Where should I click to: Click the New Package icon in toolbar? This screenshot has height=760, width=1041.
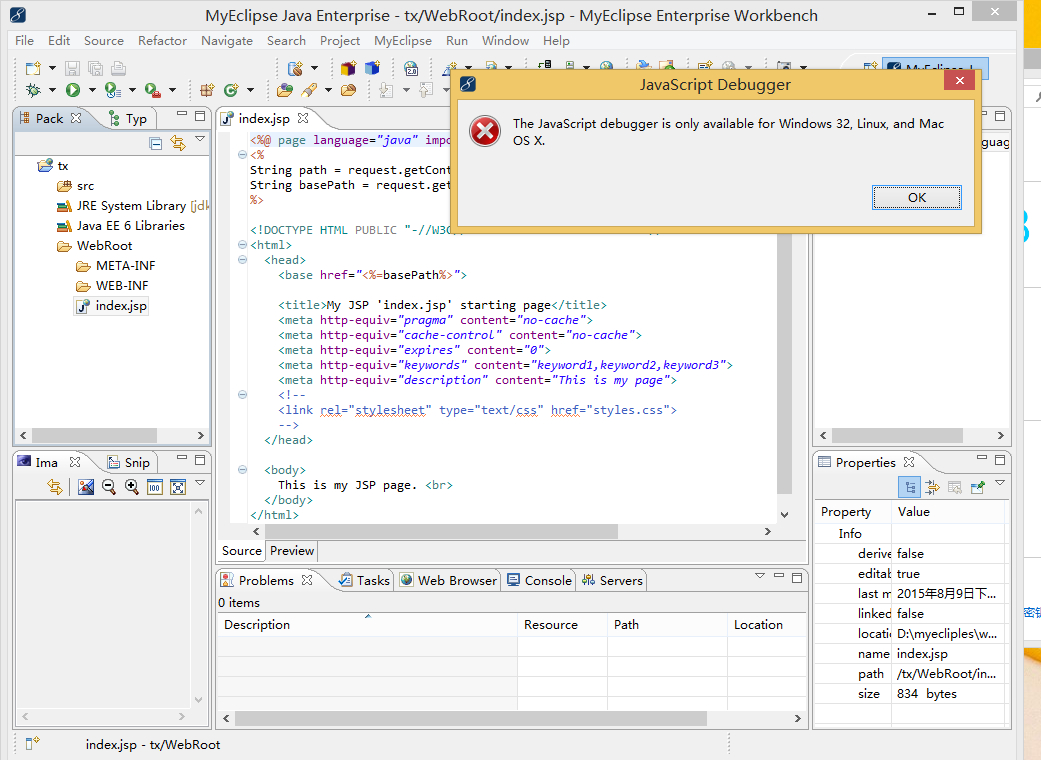207,90
